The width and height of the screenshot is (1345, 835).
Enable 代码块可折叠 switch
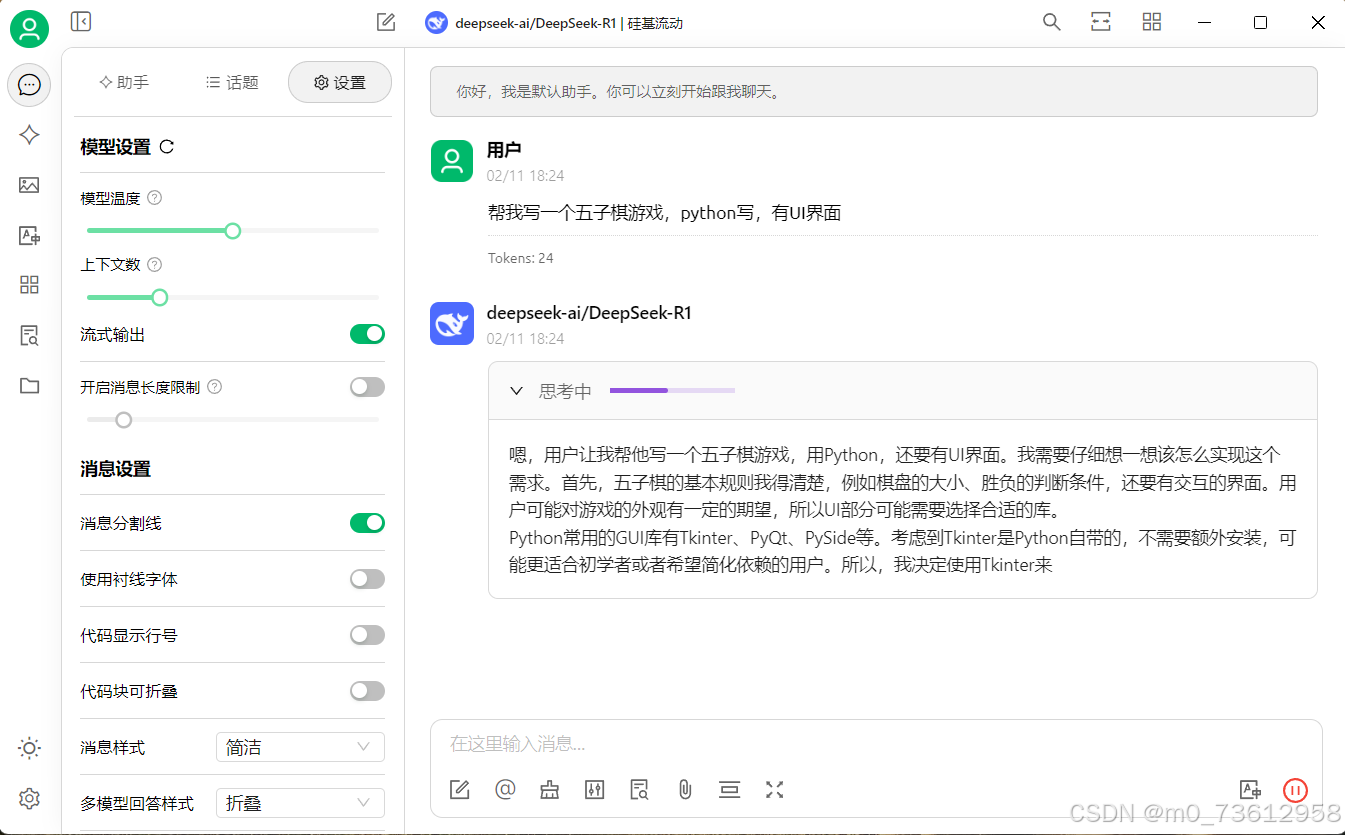tap(367, 691)
